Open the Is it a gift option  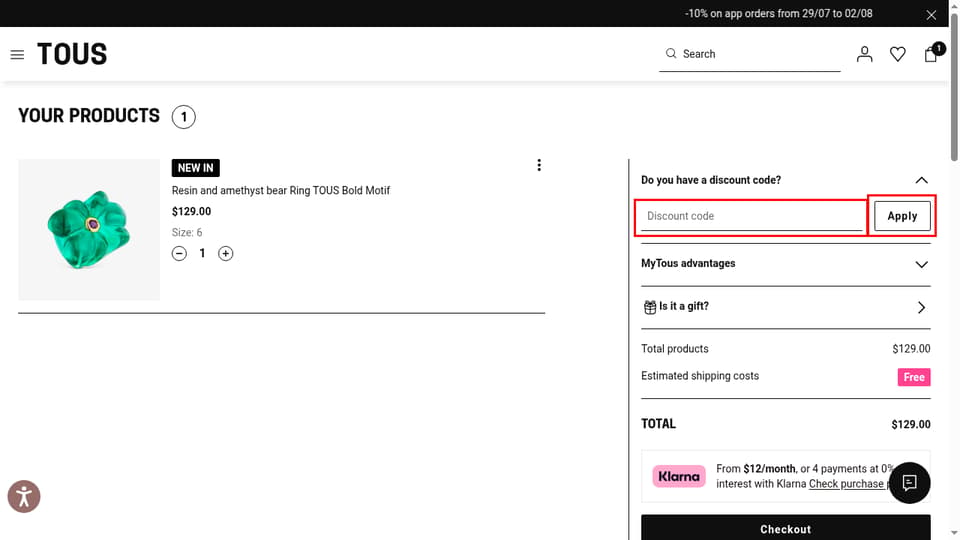tap(786, 307)
